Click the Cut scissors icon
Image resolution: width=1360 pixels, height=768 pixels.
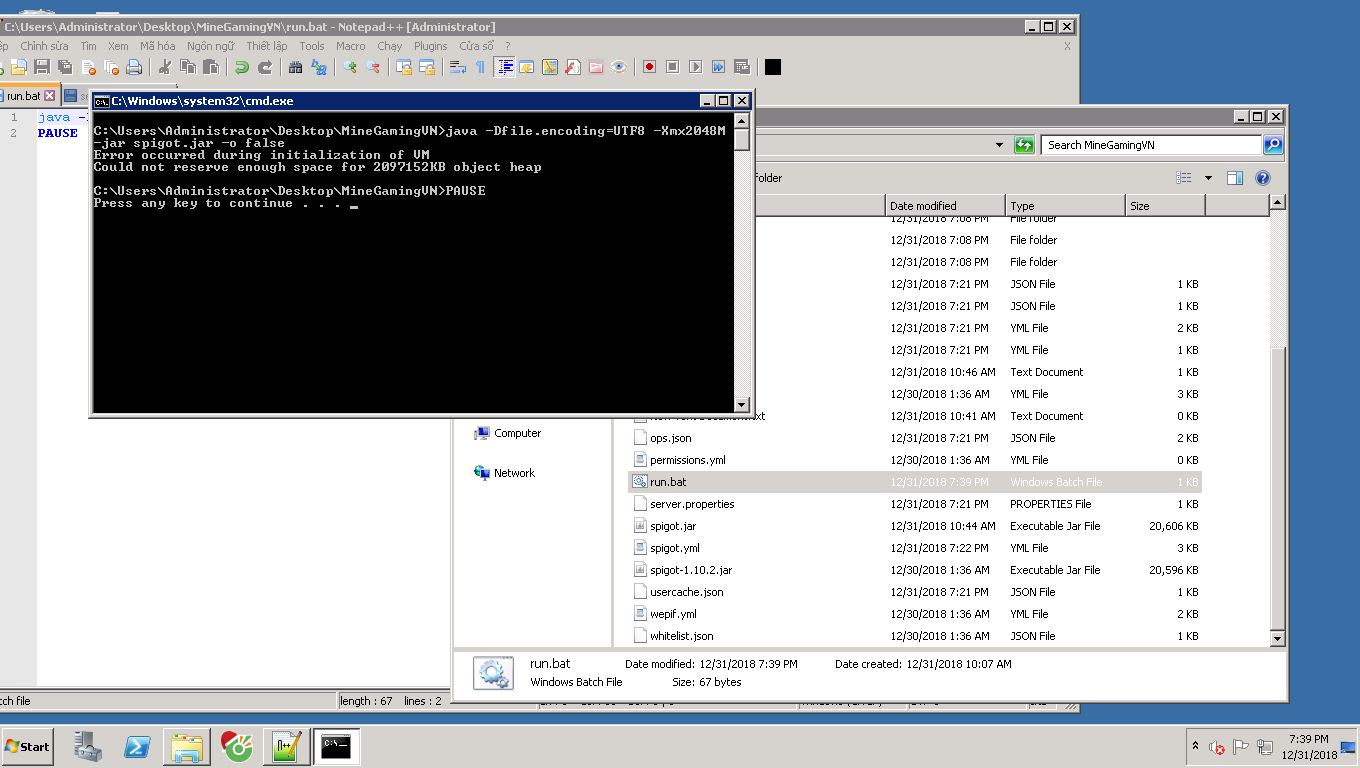[165, 67]
